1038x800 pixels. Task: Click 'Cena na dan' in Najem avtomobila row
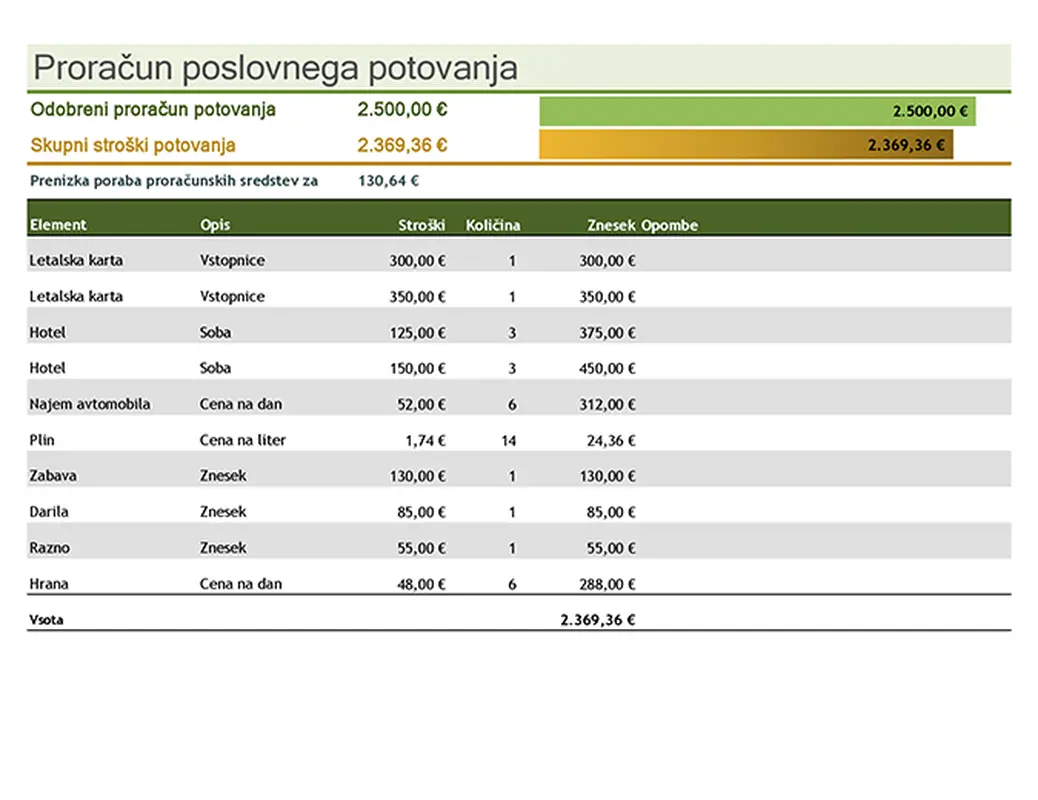[x=241, y=404]
